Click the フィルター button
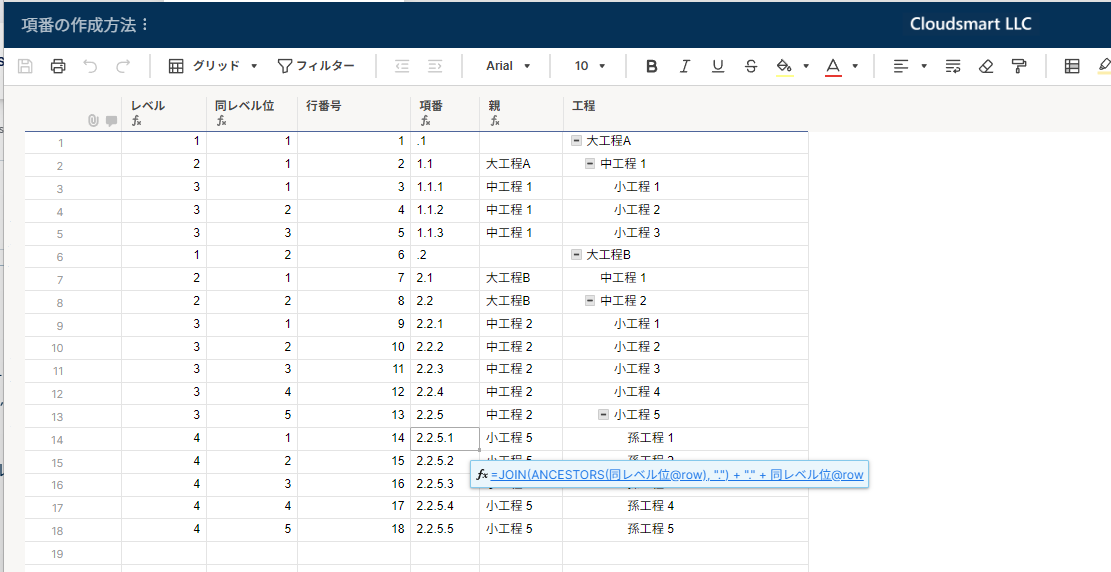 (316, 66)
